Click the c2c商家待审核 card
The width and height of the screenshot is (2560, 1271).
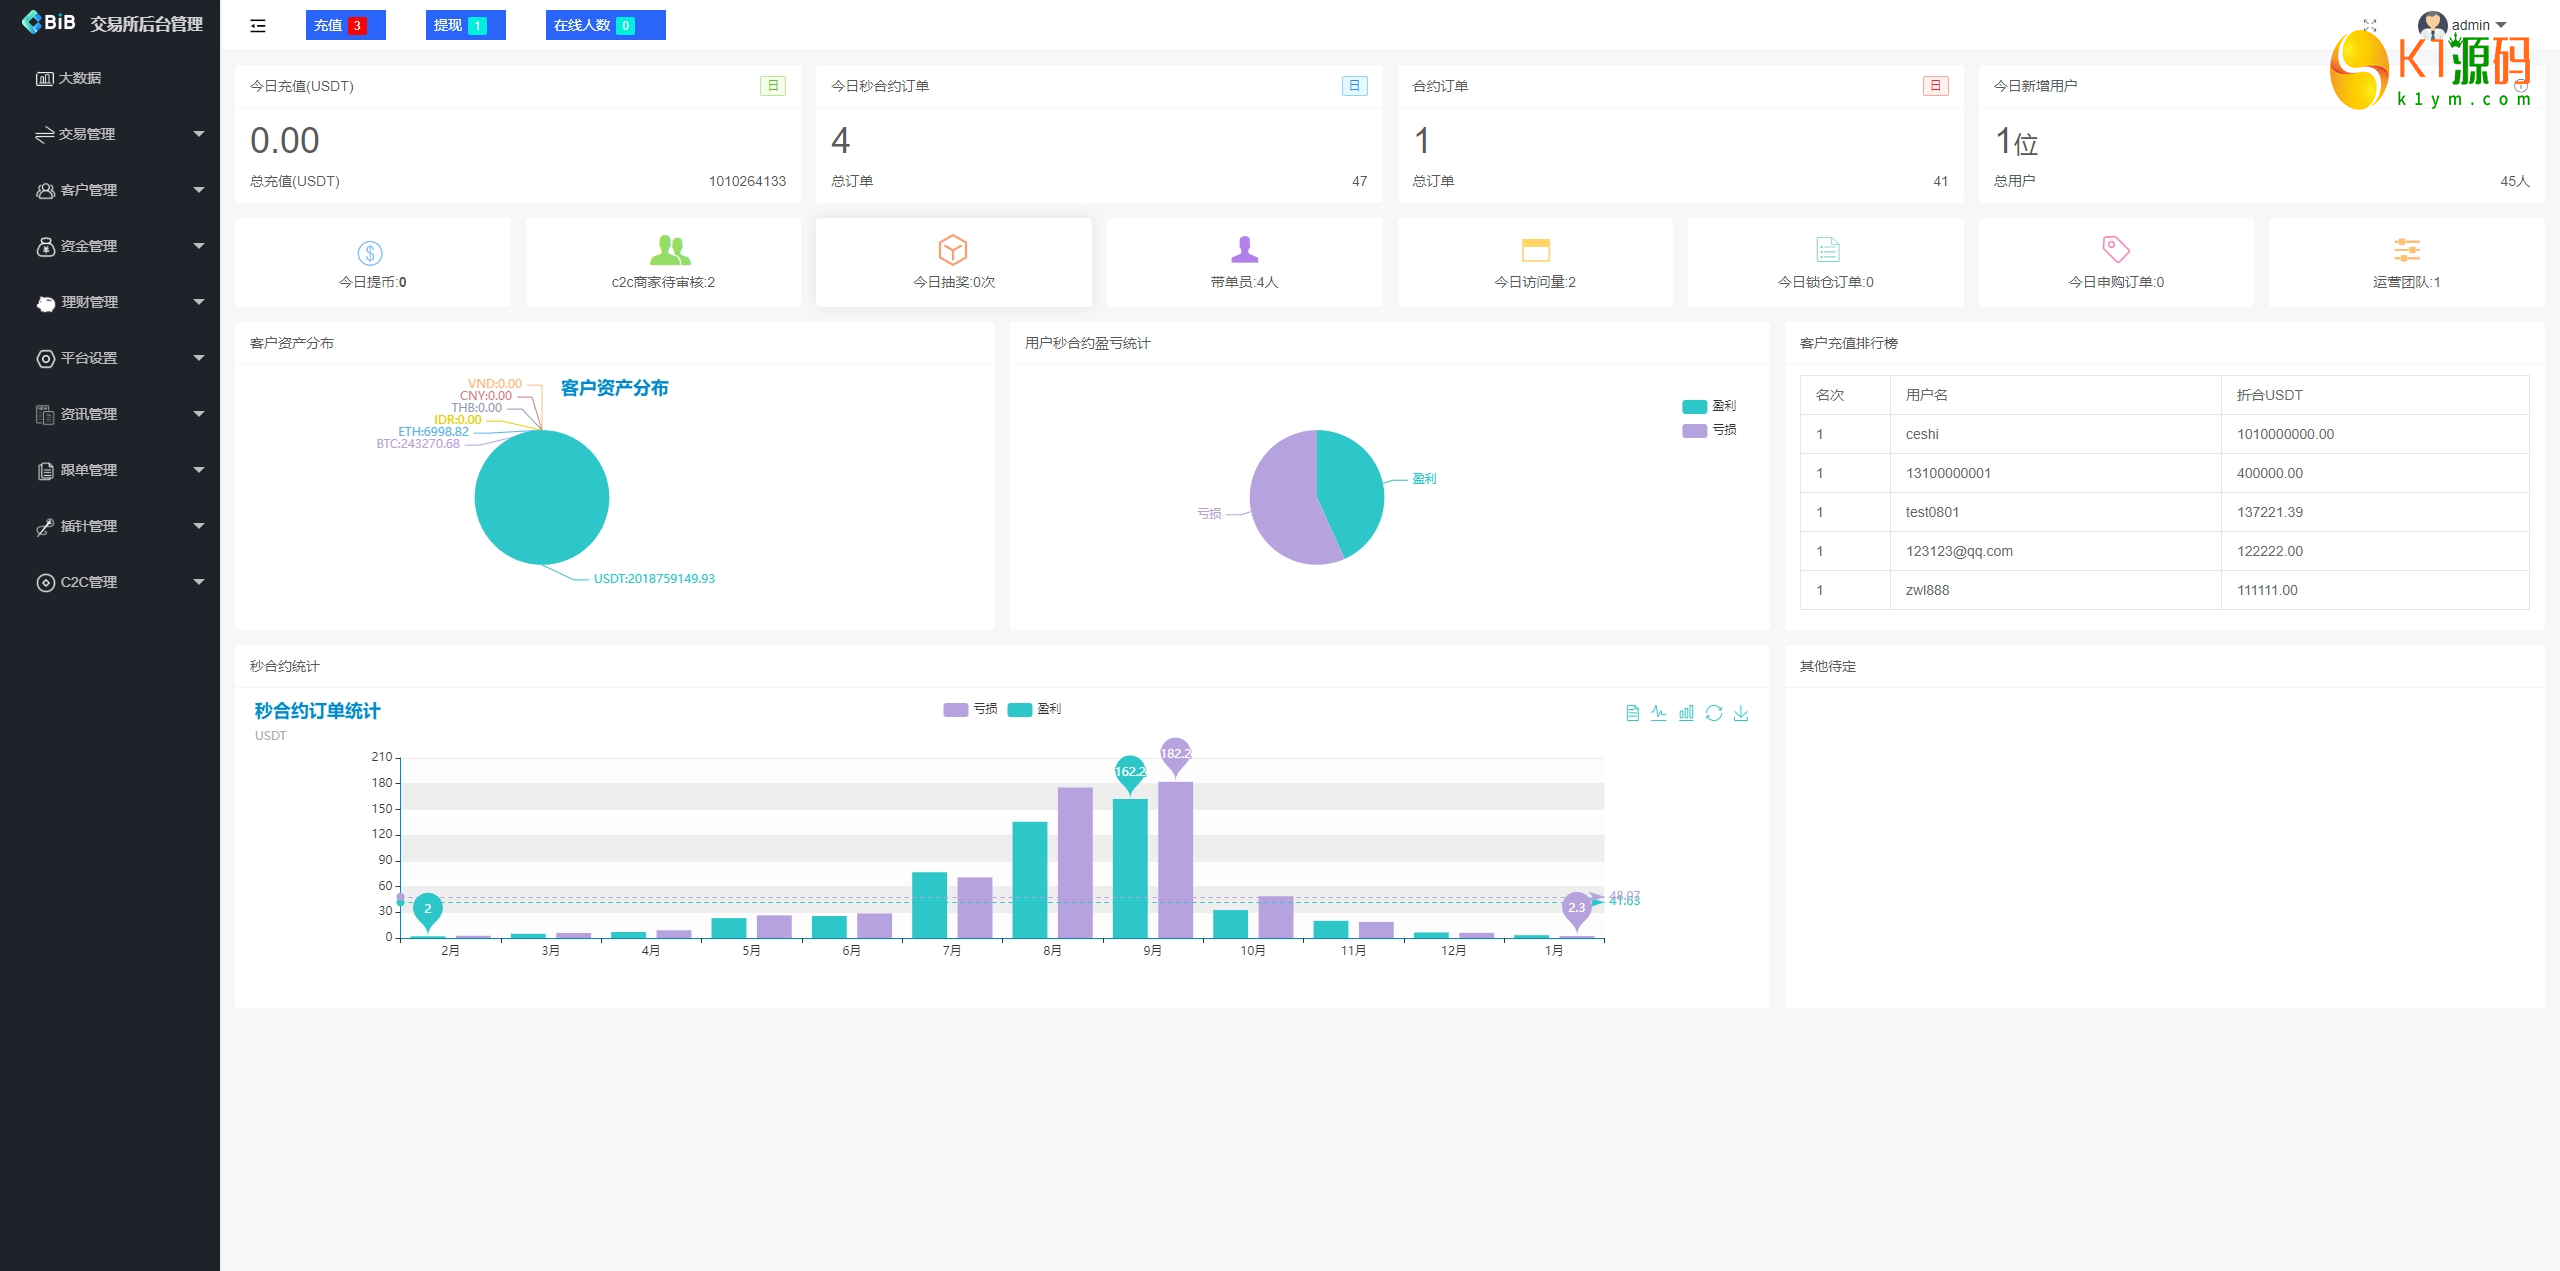click(x=663, y=263)
